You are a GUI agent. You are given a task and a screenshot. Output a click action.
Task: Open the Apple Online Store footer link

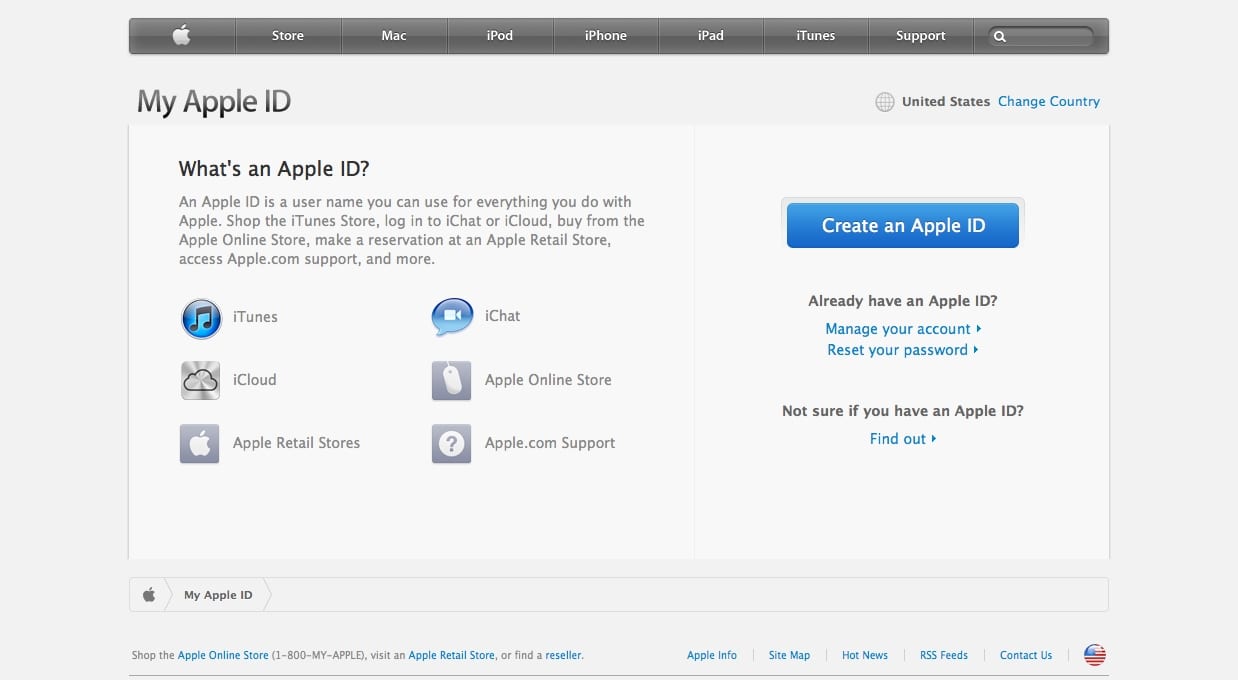pyautogui.click(x=223, y=656)
